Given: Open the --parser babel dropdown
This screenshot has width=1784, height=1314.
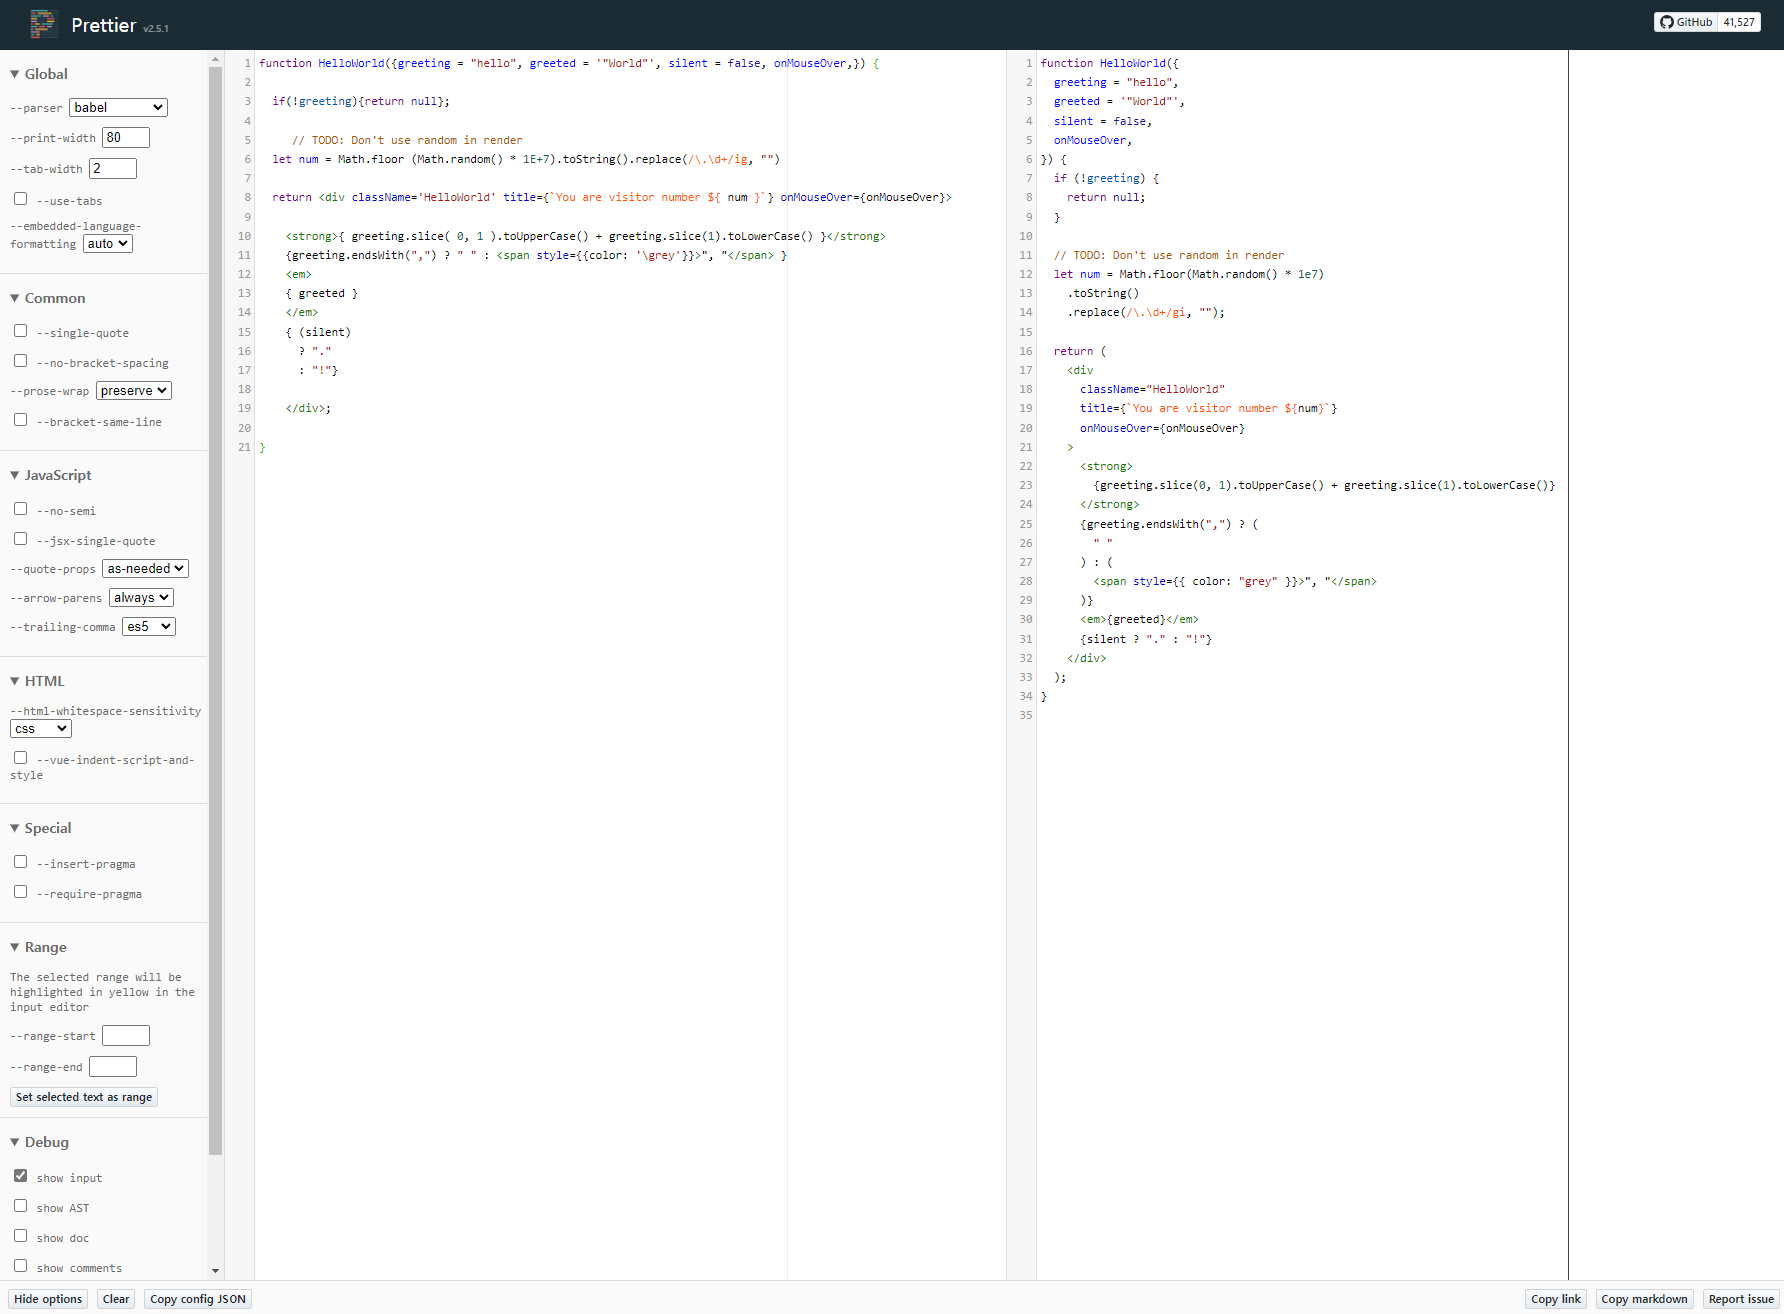Looking at the screenshot, I should pos(118,108).
